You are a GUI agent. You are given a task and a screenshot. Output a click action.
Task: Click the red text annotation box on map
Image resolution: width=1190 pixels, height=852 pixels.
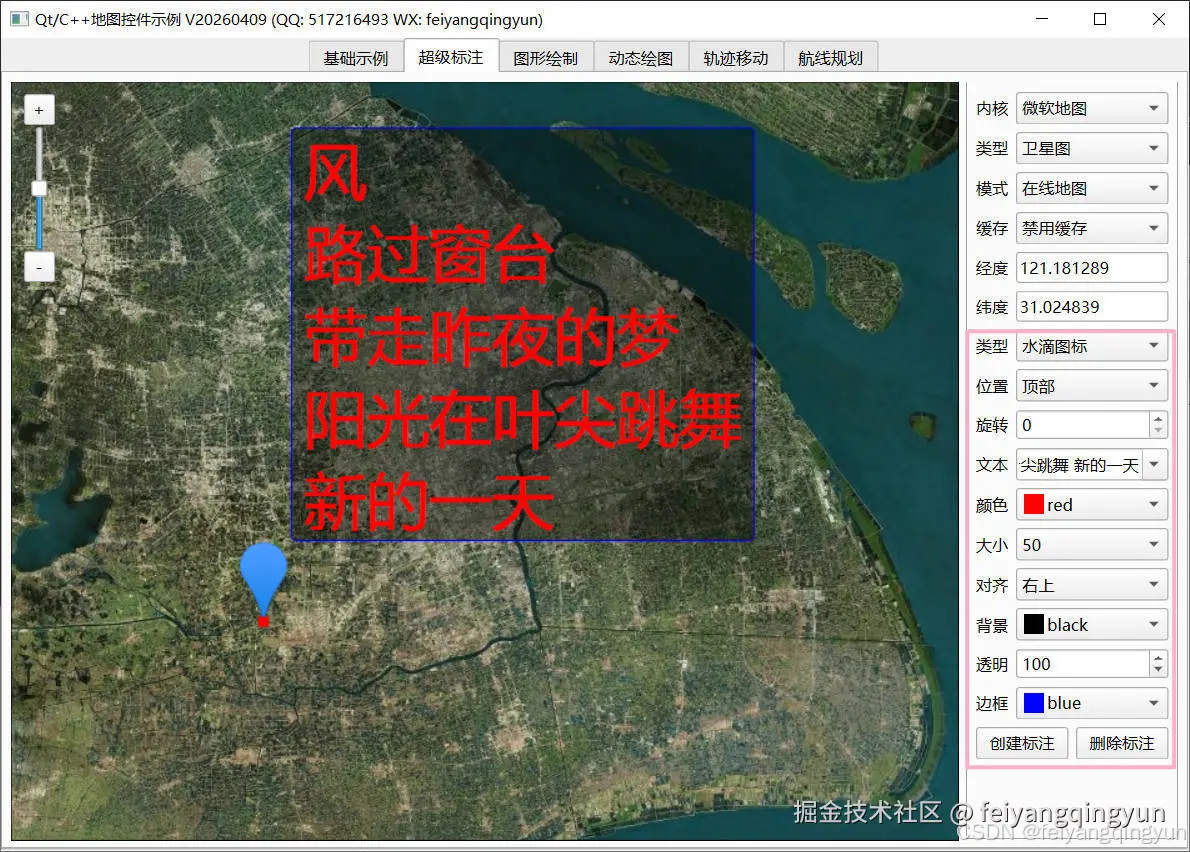(523, 334)
